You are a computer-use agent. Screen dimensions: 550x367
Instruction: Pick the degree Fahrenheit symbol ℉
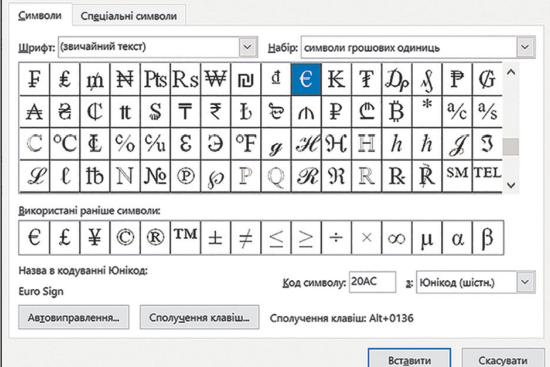coord(246,144)
